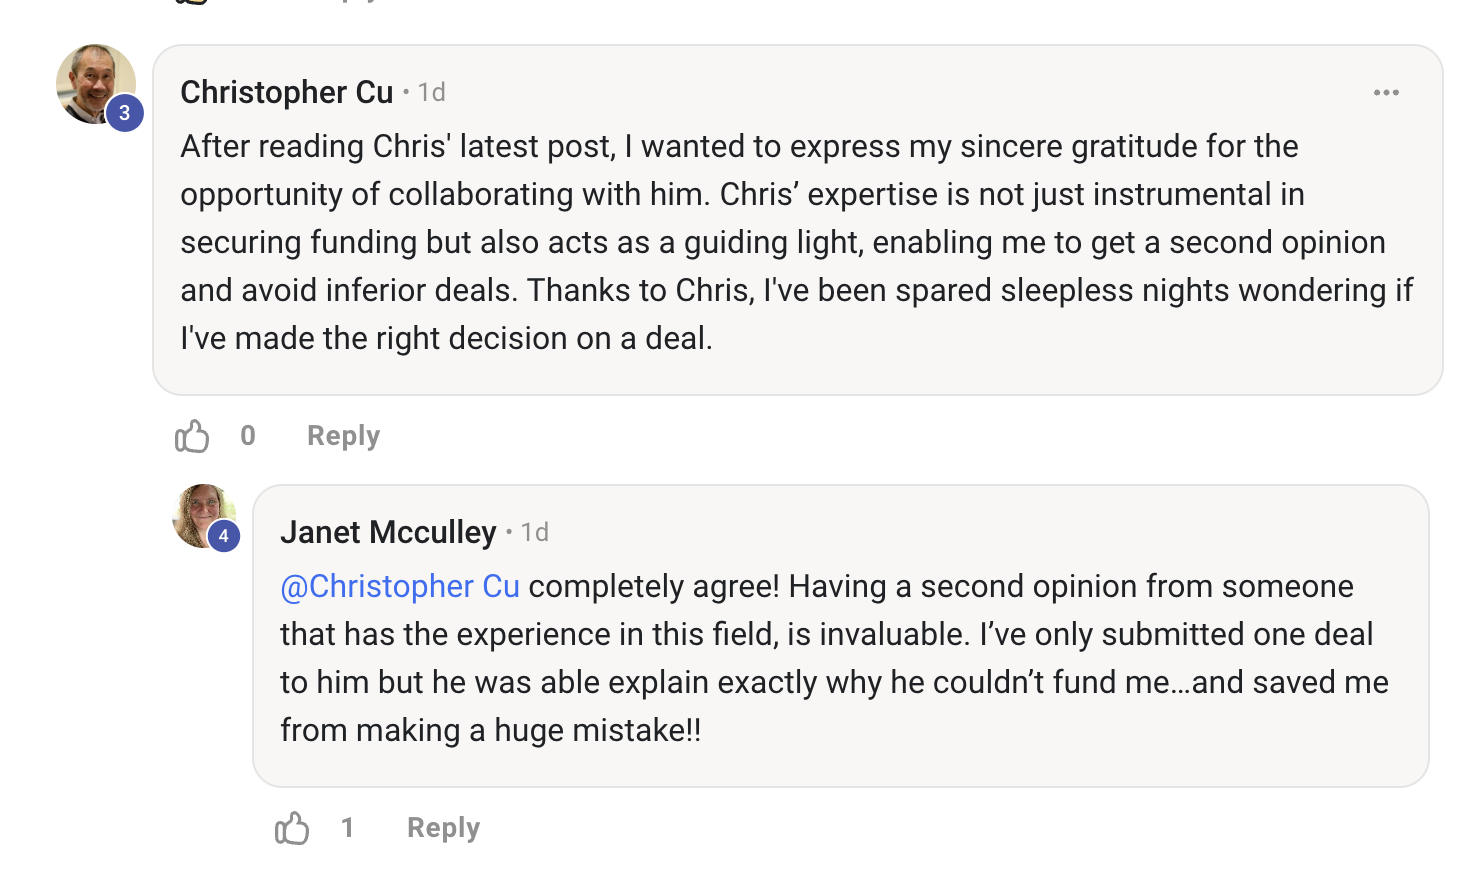Click the level 3 badge on Christopher's avatar
The width and height of the screenshot is (1464, 874).
point(125,113)
